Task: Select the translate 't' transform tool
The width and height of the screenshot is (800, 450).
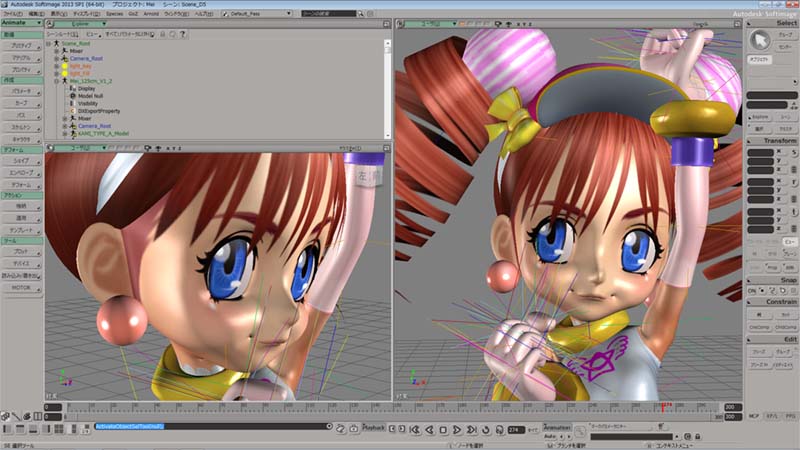Action: 794,211
